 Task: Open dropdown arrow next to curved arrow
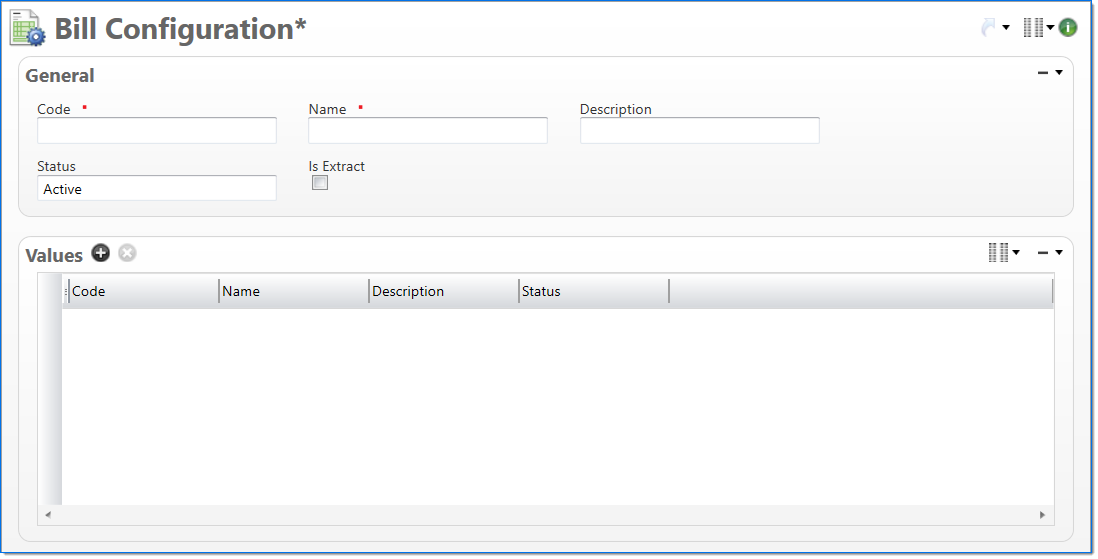1006,28
